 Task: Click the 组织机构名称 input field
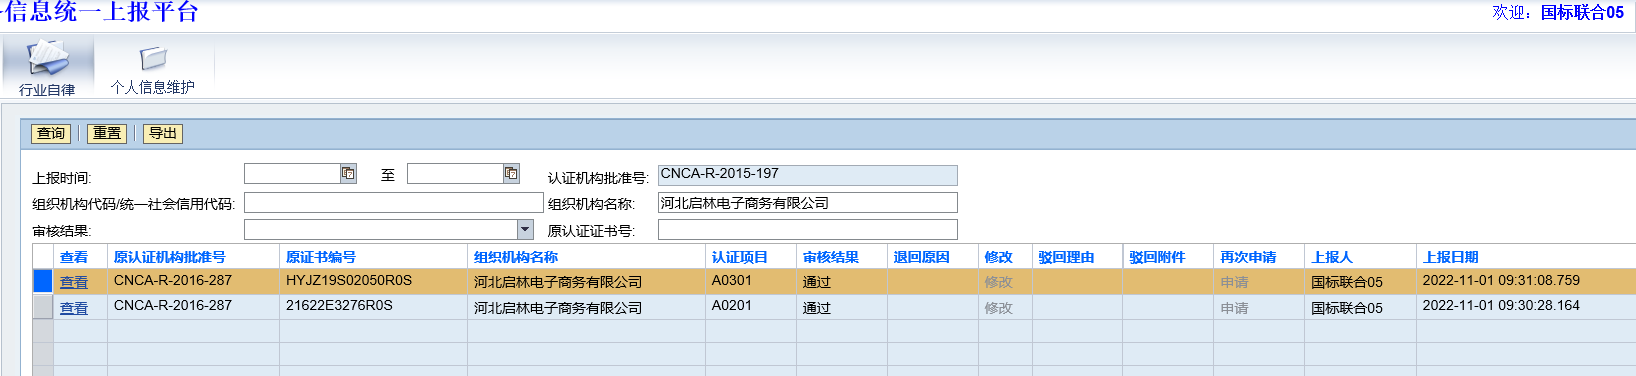click(807, 203)
